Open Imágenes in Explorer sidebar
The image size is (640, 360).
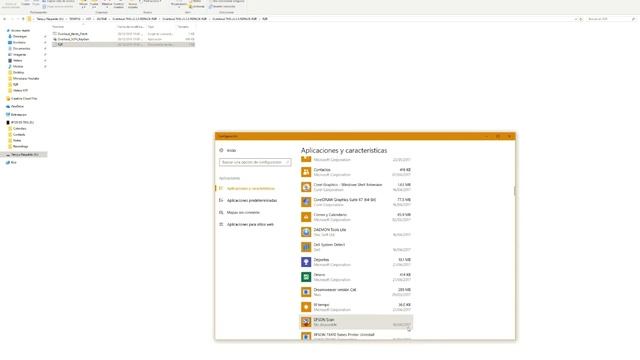[x=19, y=54]
